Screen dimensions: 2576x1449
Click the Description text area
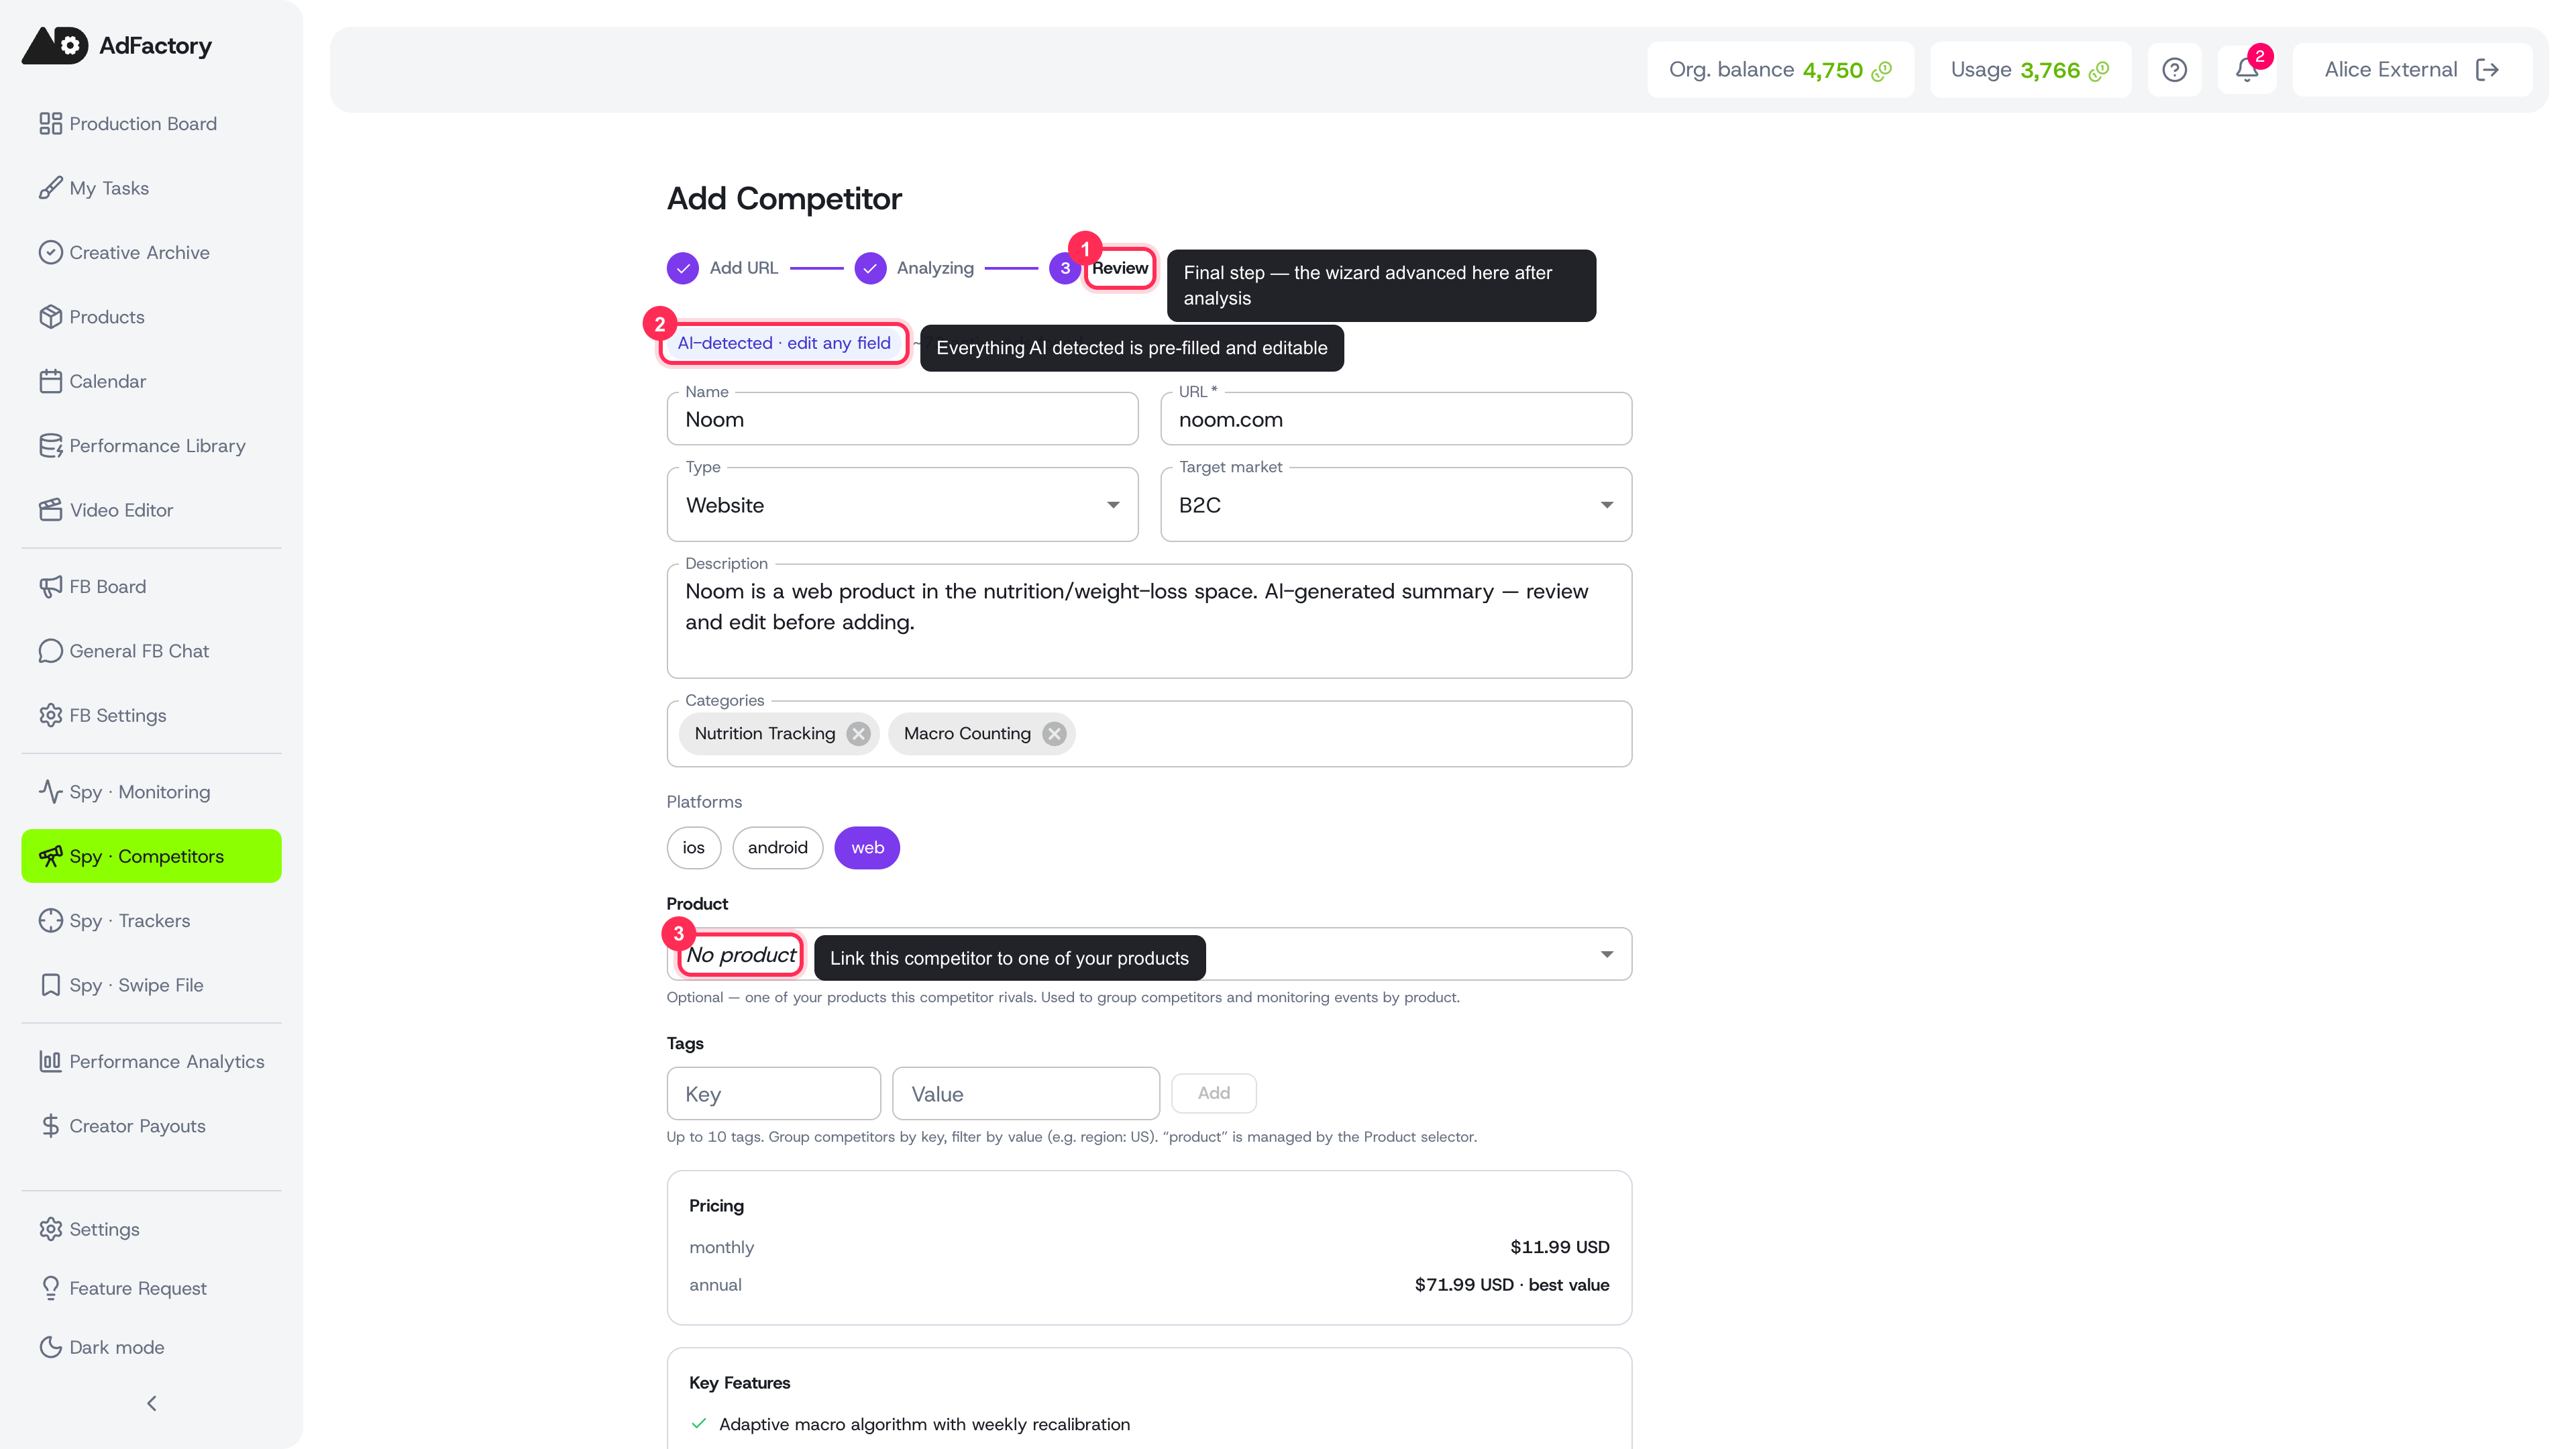coord(1149,621)
